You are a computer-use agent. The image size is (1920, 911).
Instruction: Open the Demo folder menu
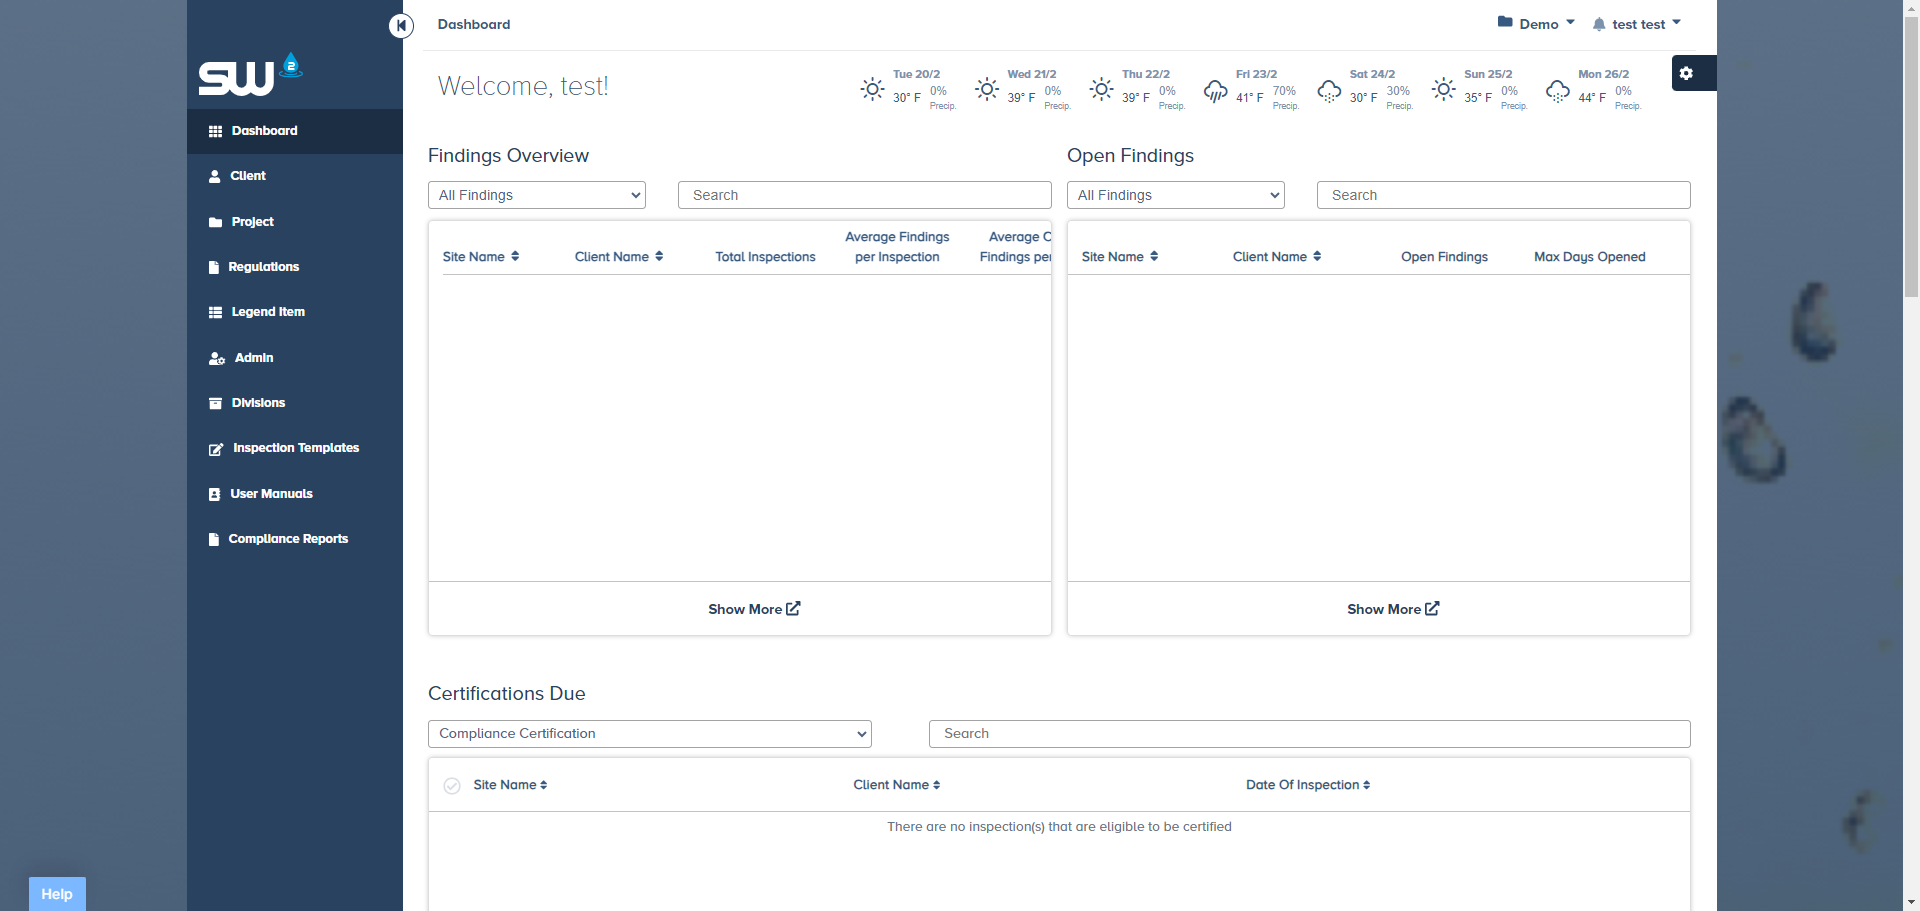[1536, 24]
